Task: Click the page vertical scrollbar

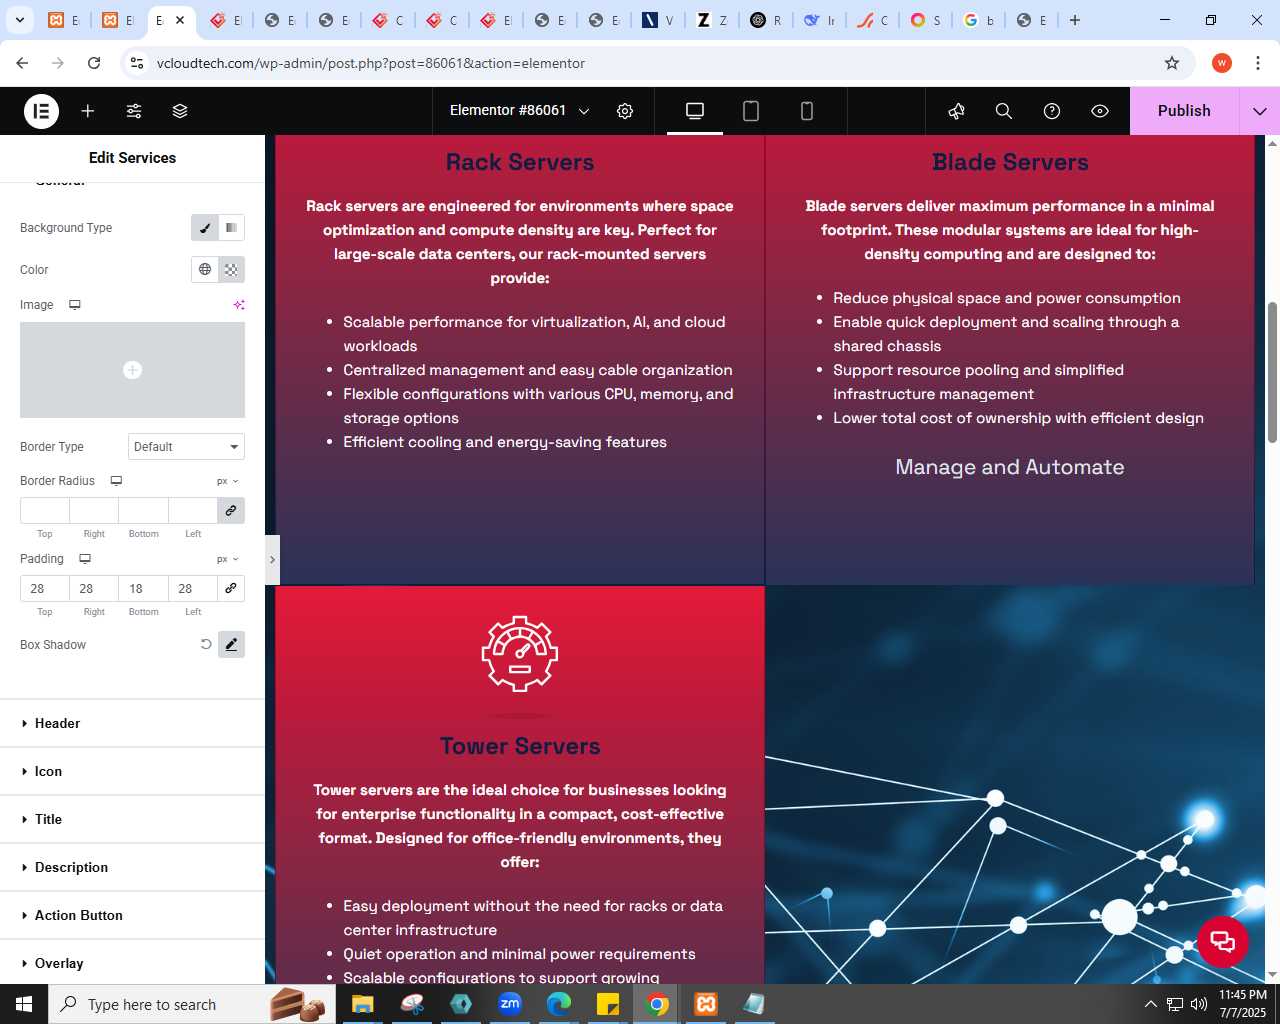Action: [x=1272, y=372]
